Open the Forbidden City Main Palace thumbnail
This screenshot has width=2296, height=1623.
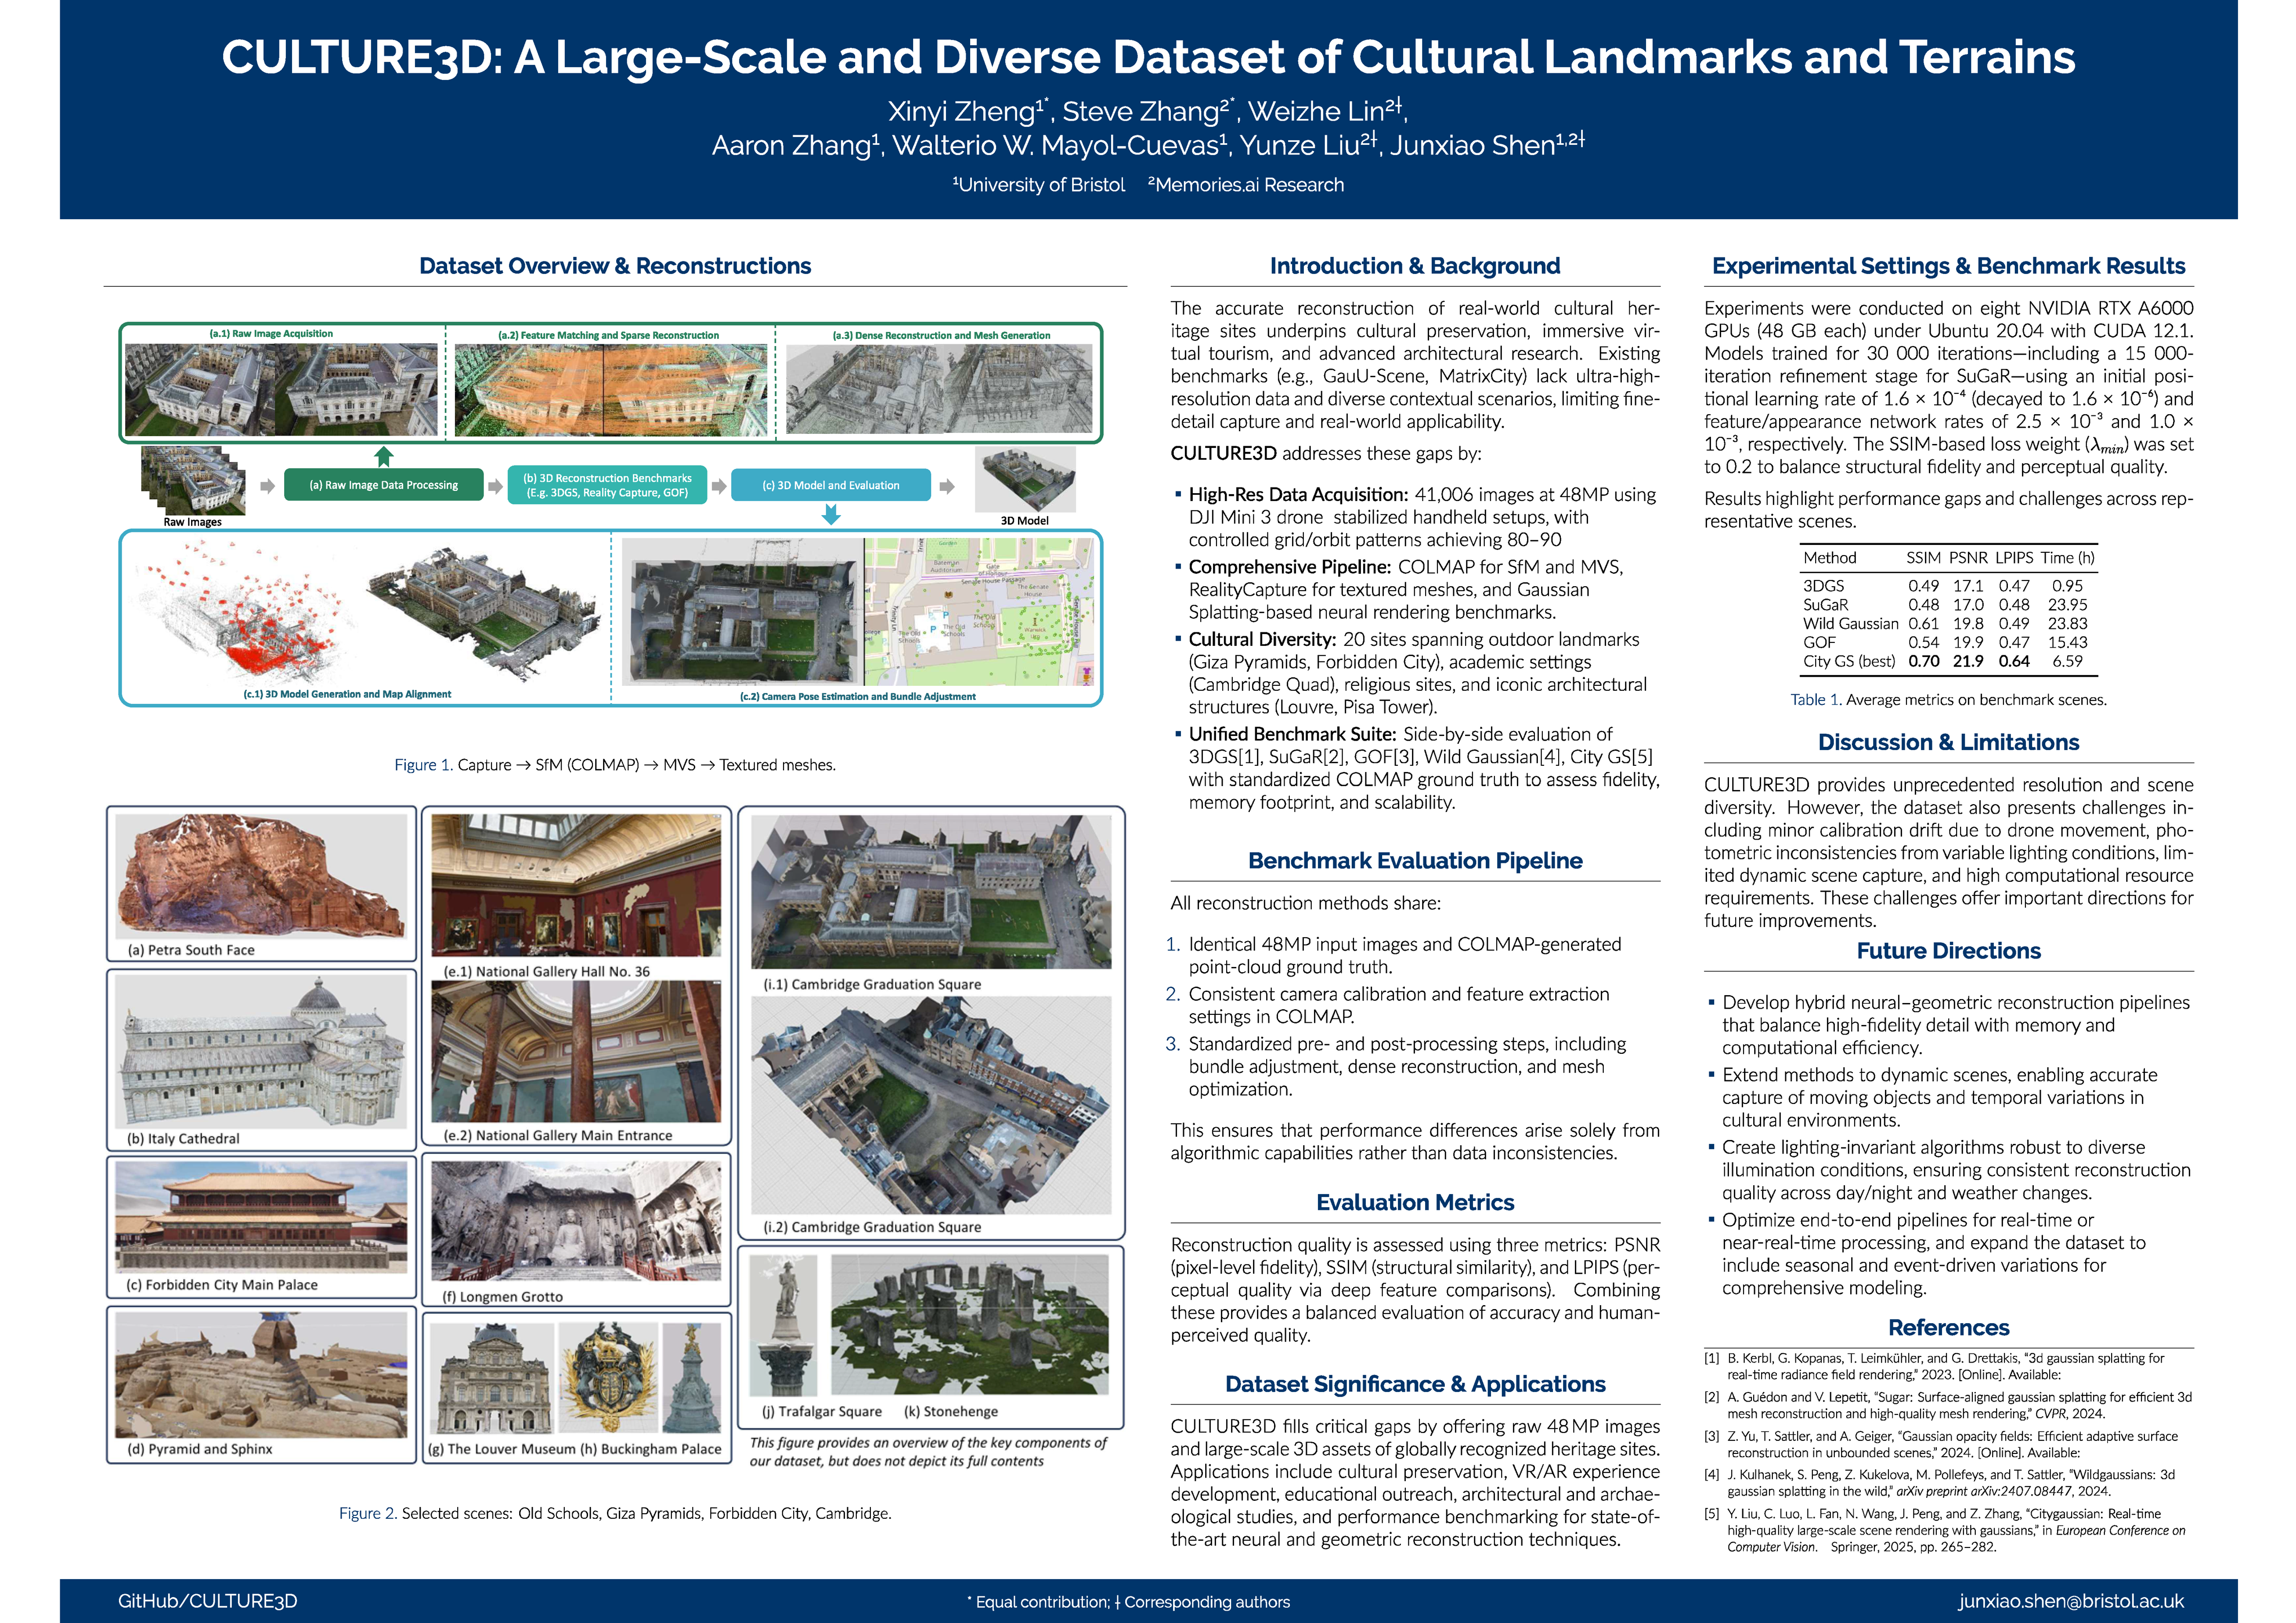point(261,1216)
